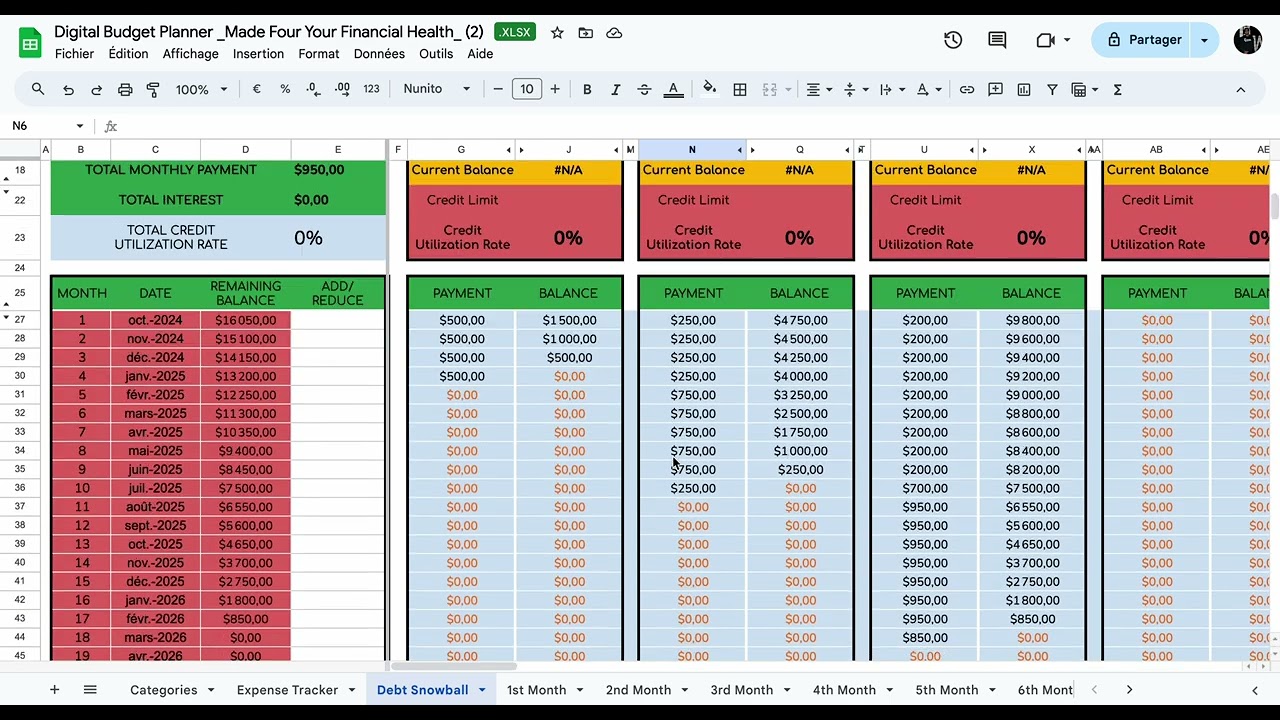Switch to the 1st Month tab

pos(536,690)
